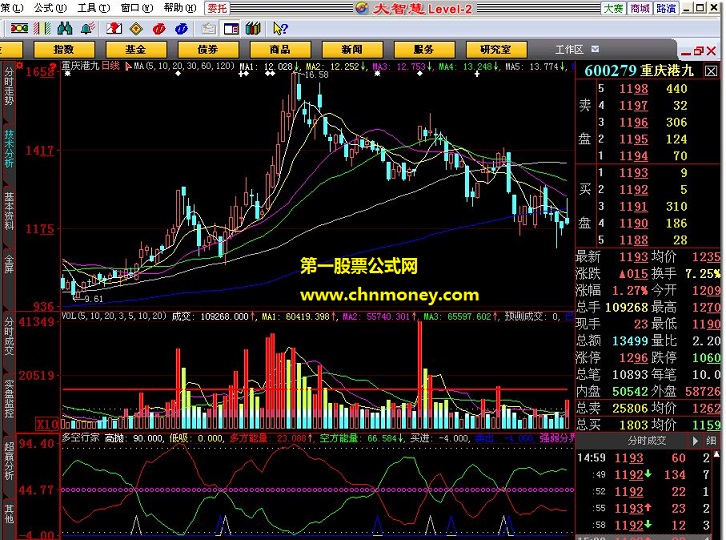The image size is (726, 540).
Task: Open the 帮助(H) menu
Action: (x=180, y=8)
